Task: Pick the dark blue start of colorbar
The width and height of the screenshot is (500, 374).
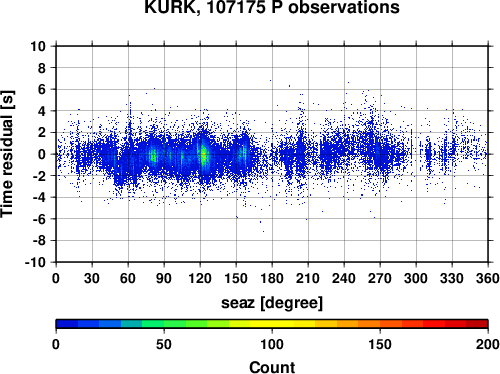Action: pos(67,324)
